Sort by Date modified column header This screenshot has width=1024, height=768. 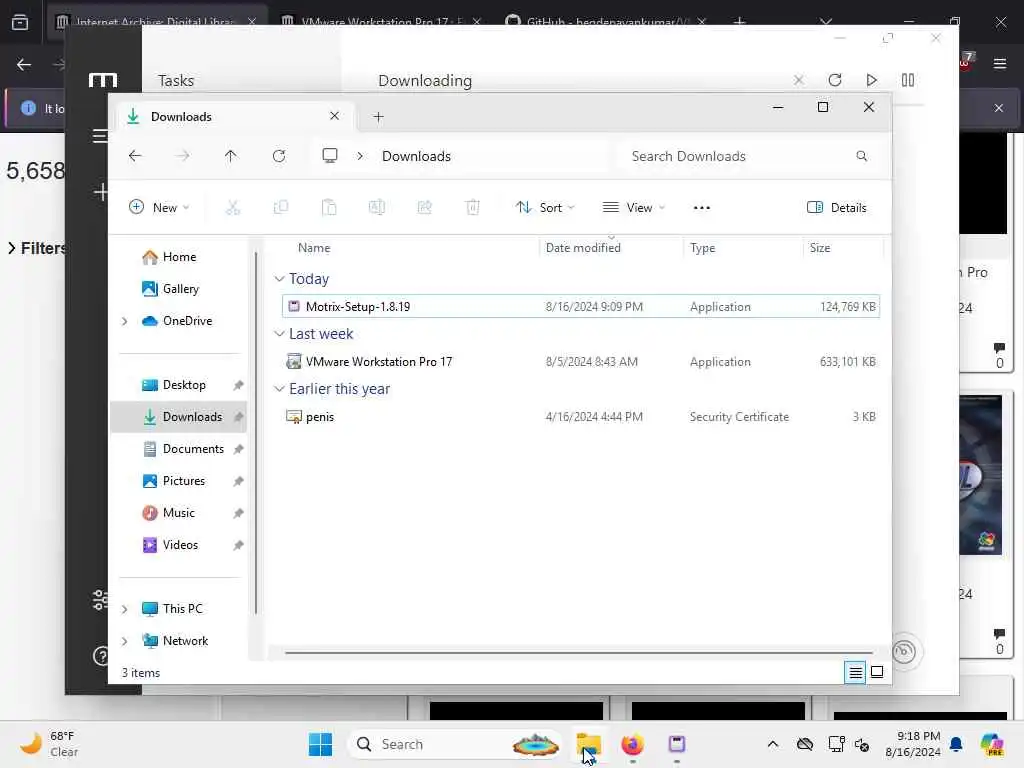pos(583,248)
